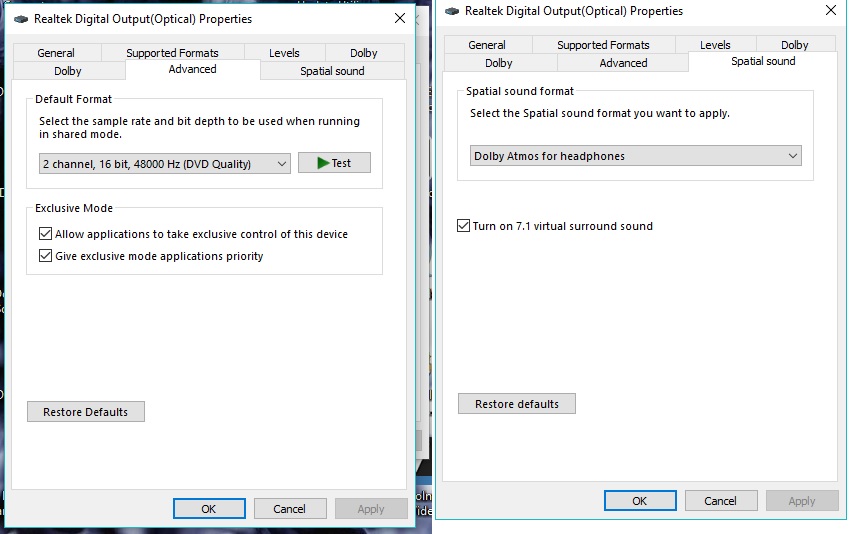The width and height of the screenshot is (858, 534).
Task: Click OK in the left properties window
Action: click(x=209, y=509)
